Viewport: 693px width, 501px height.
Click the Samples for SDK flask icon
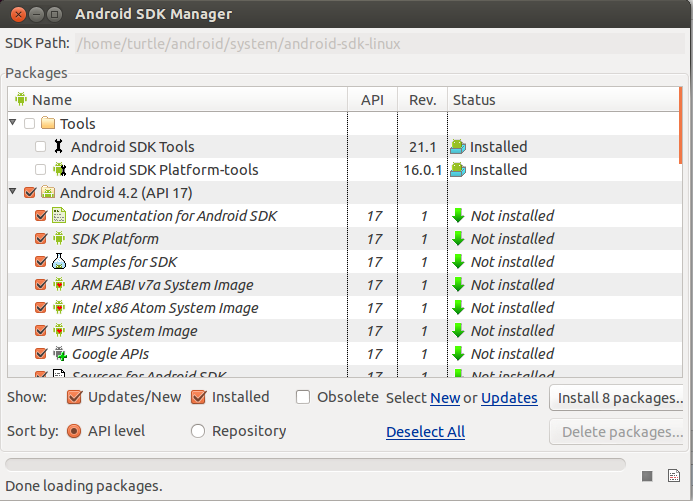(x=58, y=262)
